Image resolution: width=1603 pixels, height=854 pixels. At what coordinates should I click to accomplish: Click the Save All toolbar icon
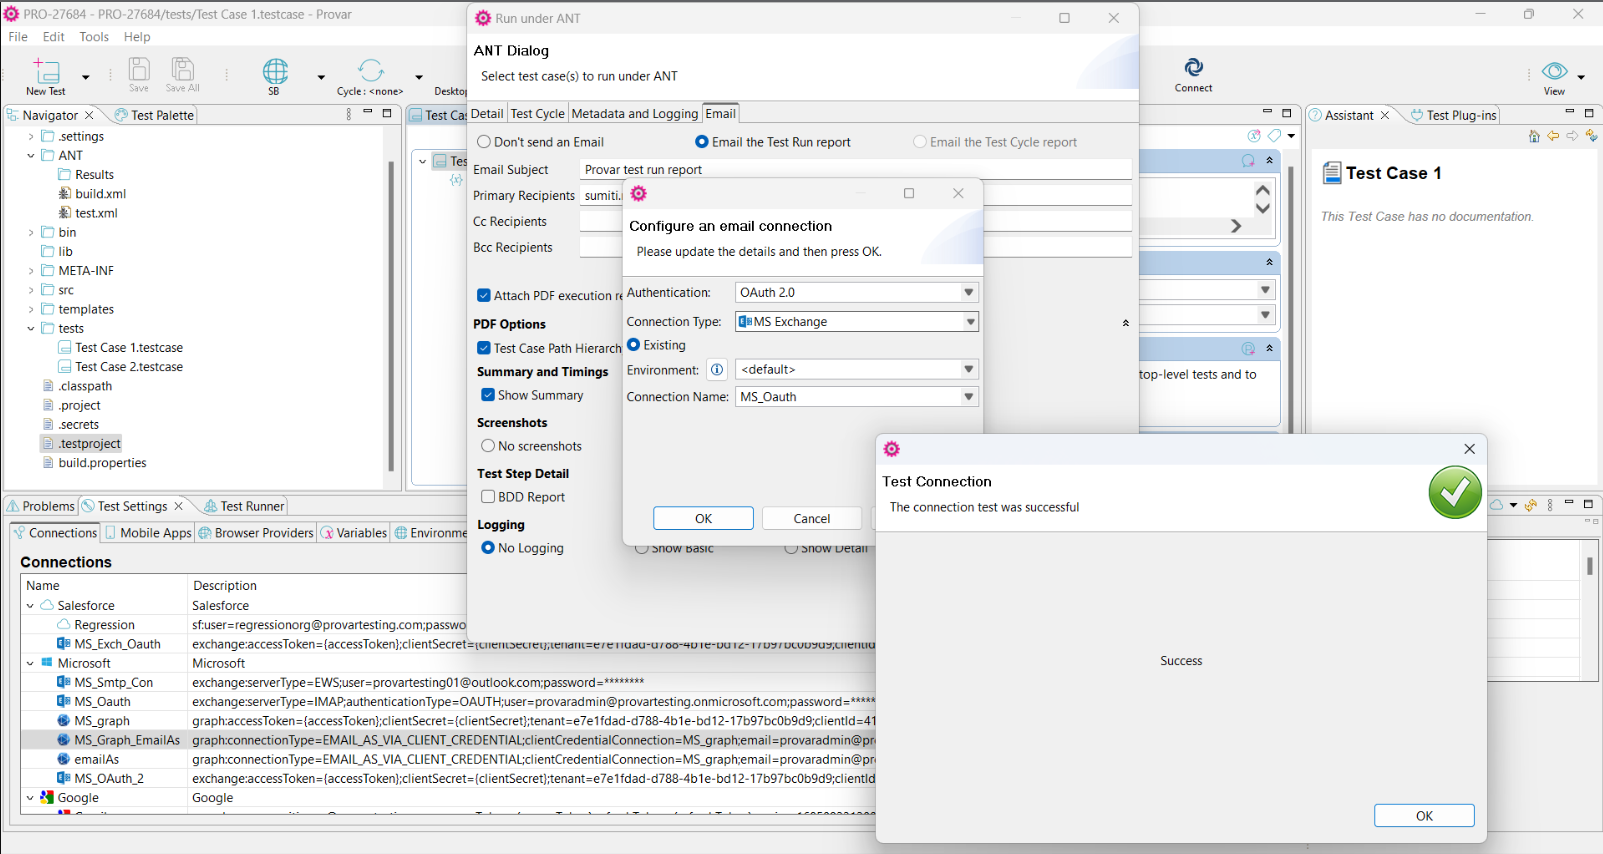point(182,69)
